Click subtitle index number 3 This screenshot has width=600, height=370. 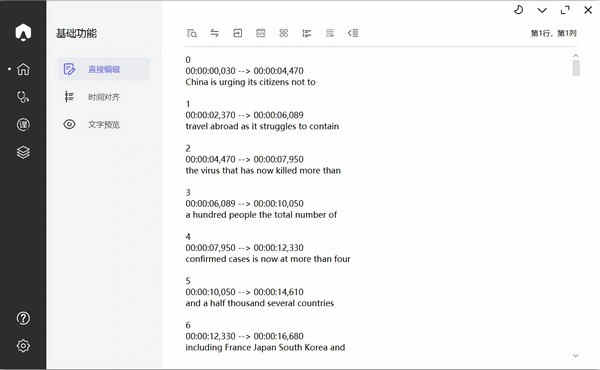point(188,192)
